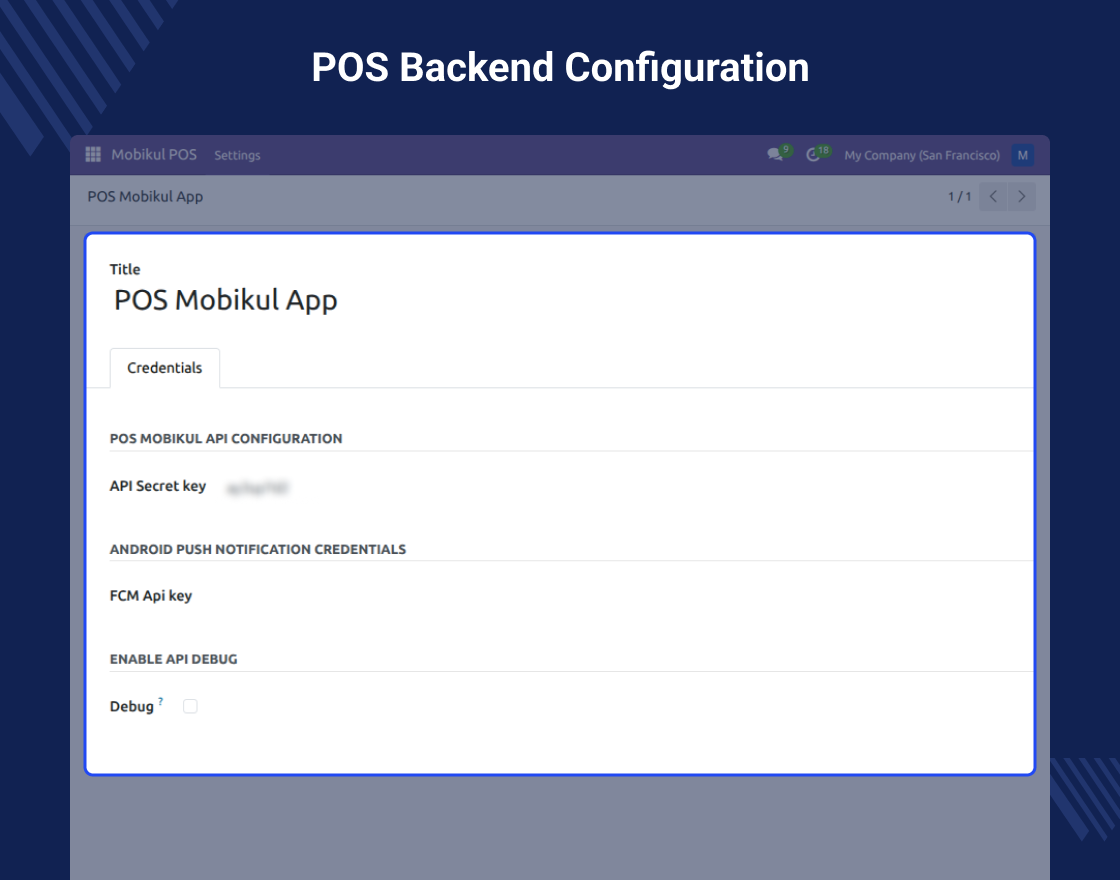Click the Debug help question mark
The height and width of the screenshot is (880, 1120).
coord(161,701)
